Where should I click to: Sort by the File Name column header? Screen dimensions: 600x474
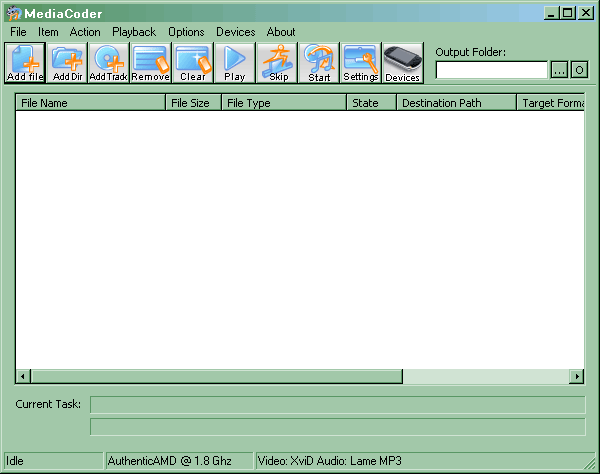90,103
